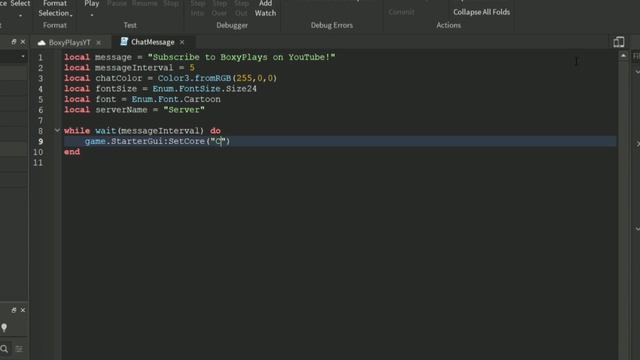640x360 pixels.
Task: Click the empty line 11 in editor
Action: pyautogui.click(x=339, y=162)
